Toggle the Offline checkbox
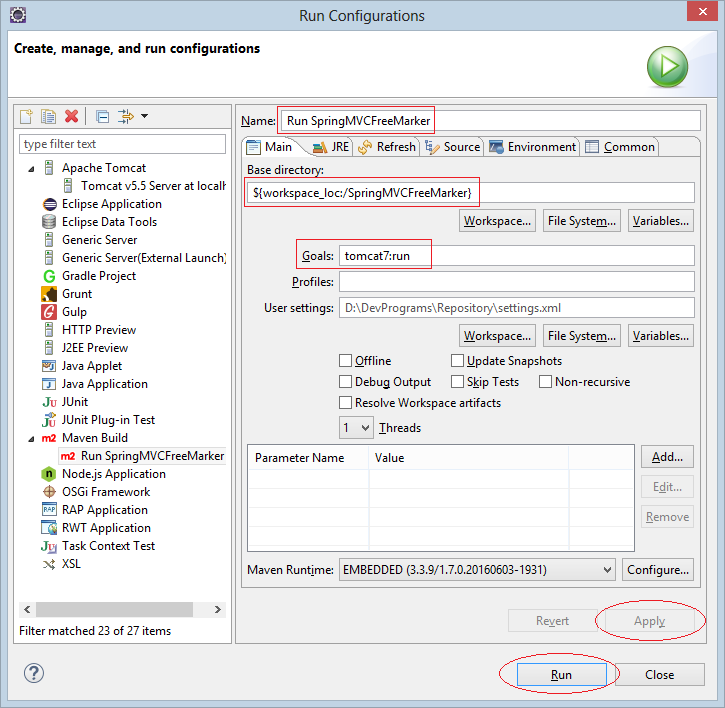This screenshot has width=725, height=708. coord(345,361)
